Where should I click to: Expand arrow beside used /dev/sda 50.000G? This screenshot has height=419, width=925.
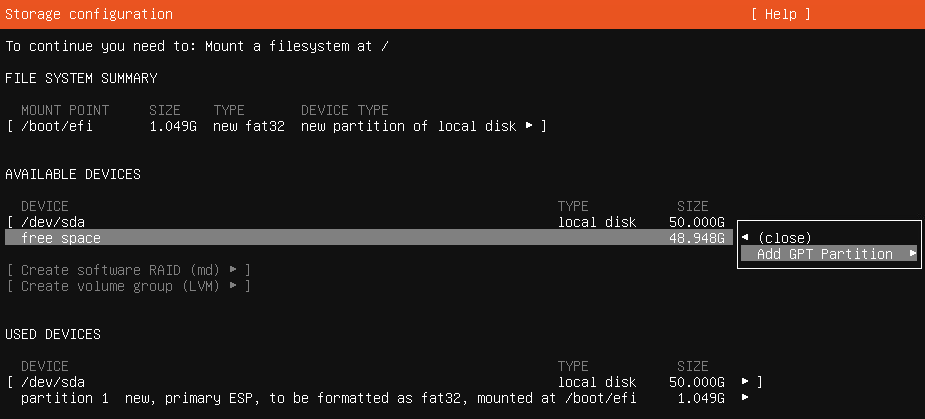tap(745, 381)
